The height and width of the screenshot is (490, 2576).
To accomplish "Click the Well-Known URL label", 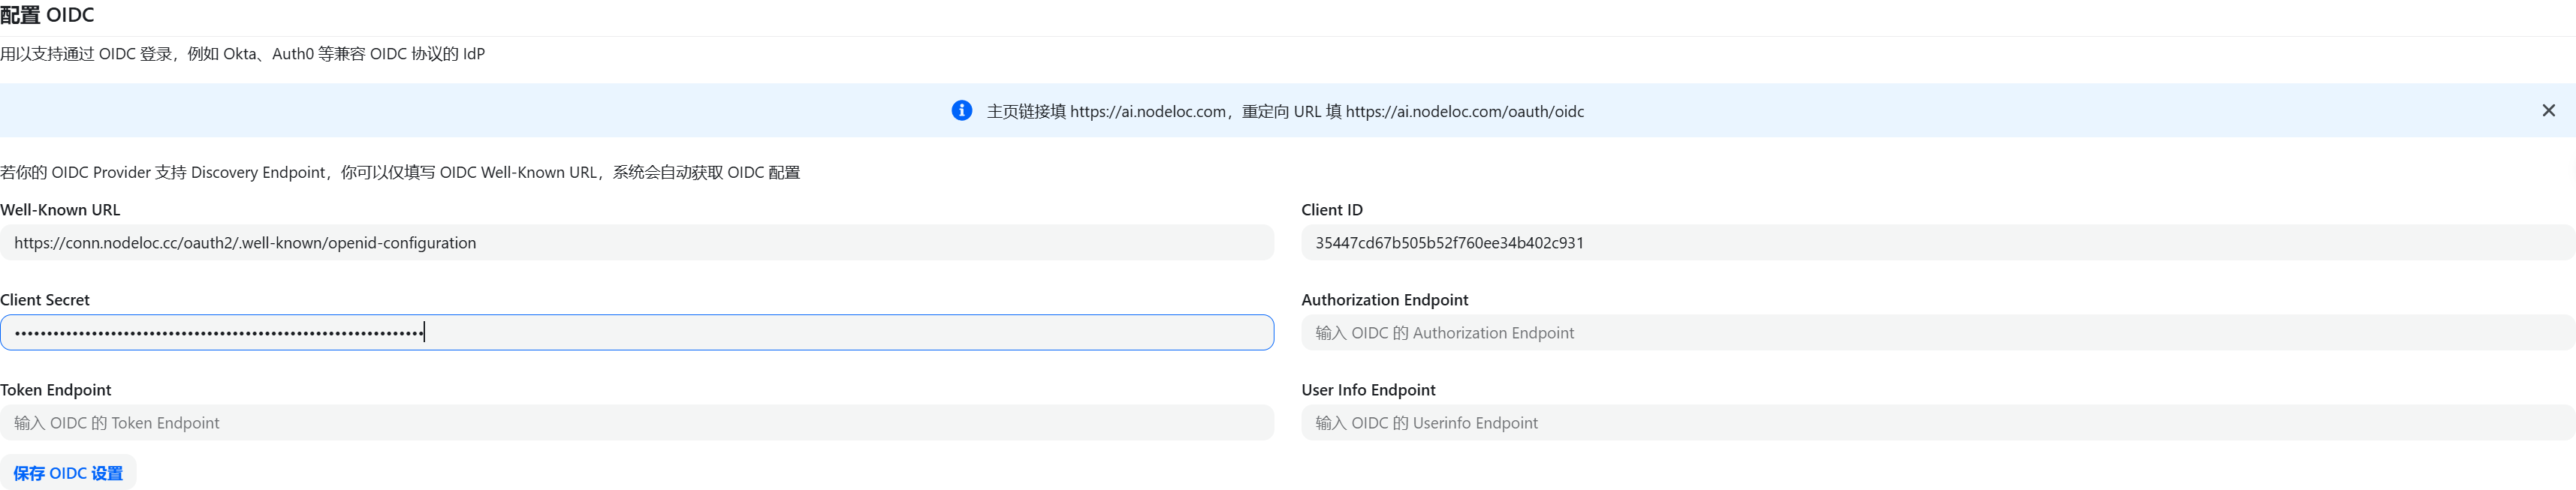I will click(60, 210).
